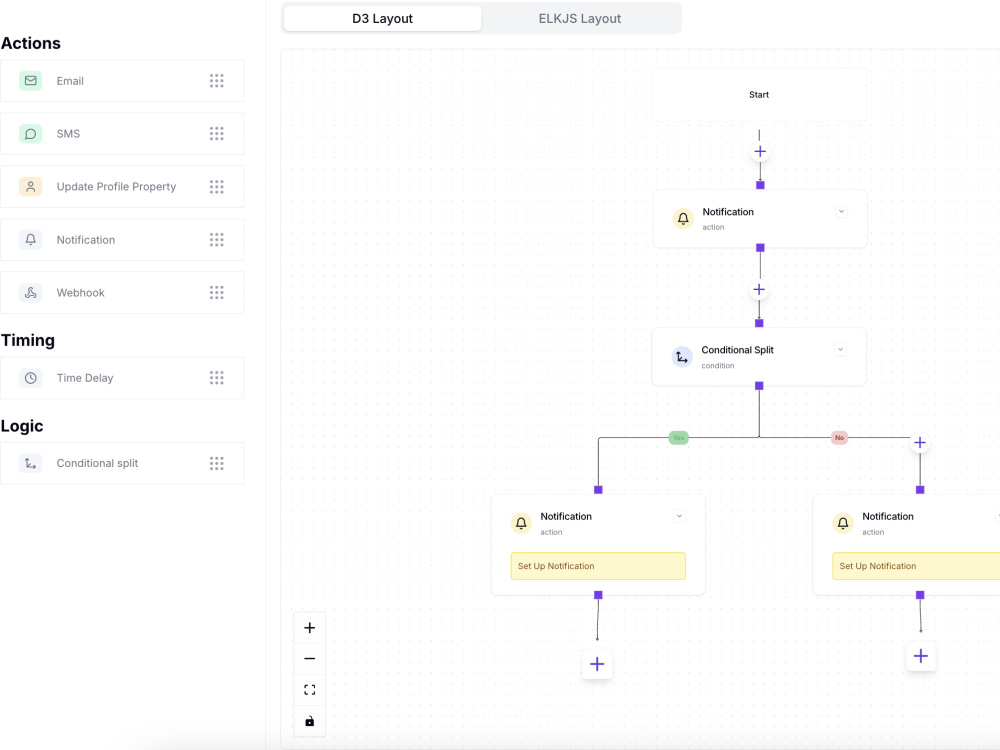Screen dimensions: 1000x750
Task: Click the SMS chat bubble icon
Action: pos(31,134)
